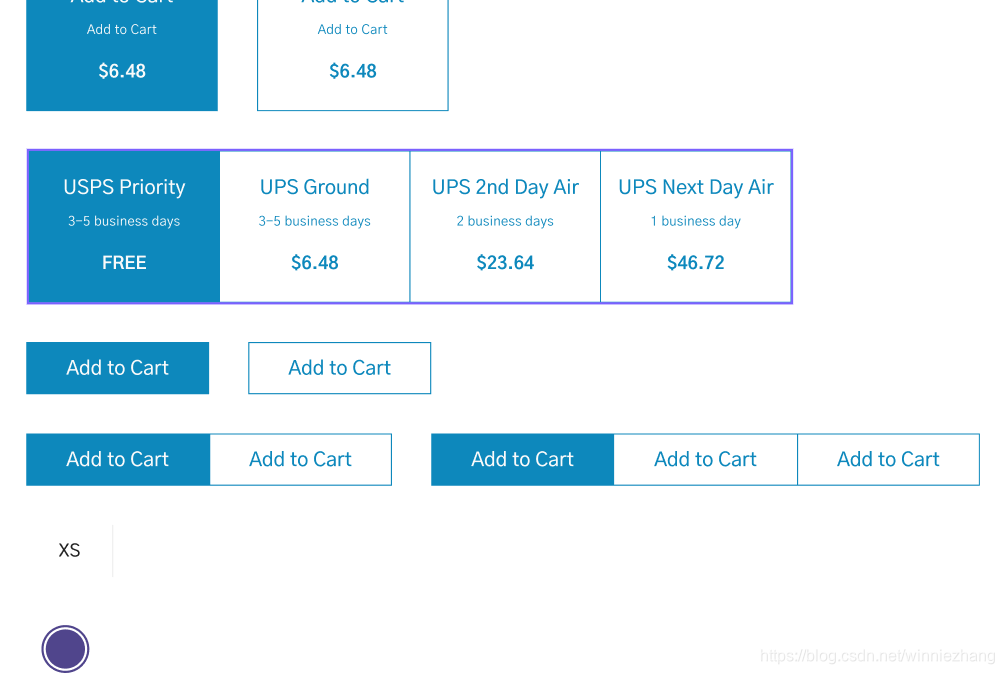Select filled Add to Cart in the two-segment group
Screen dimensions: 1004x674
pos(118,460)
